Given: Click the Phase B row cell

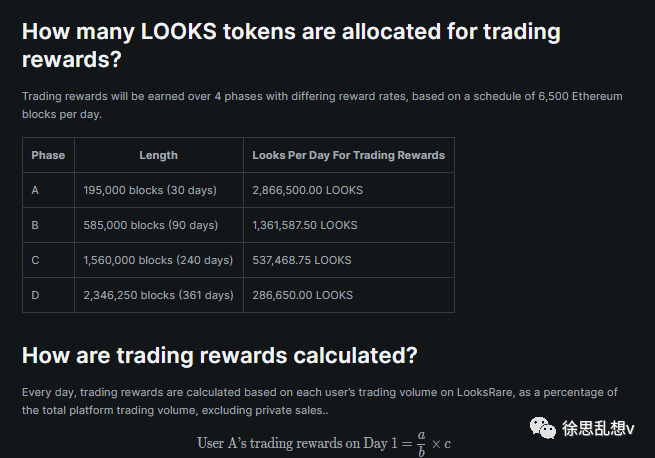Looking at the screenshot, I should (48, 225).
